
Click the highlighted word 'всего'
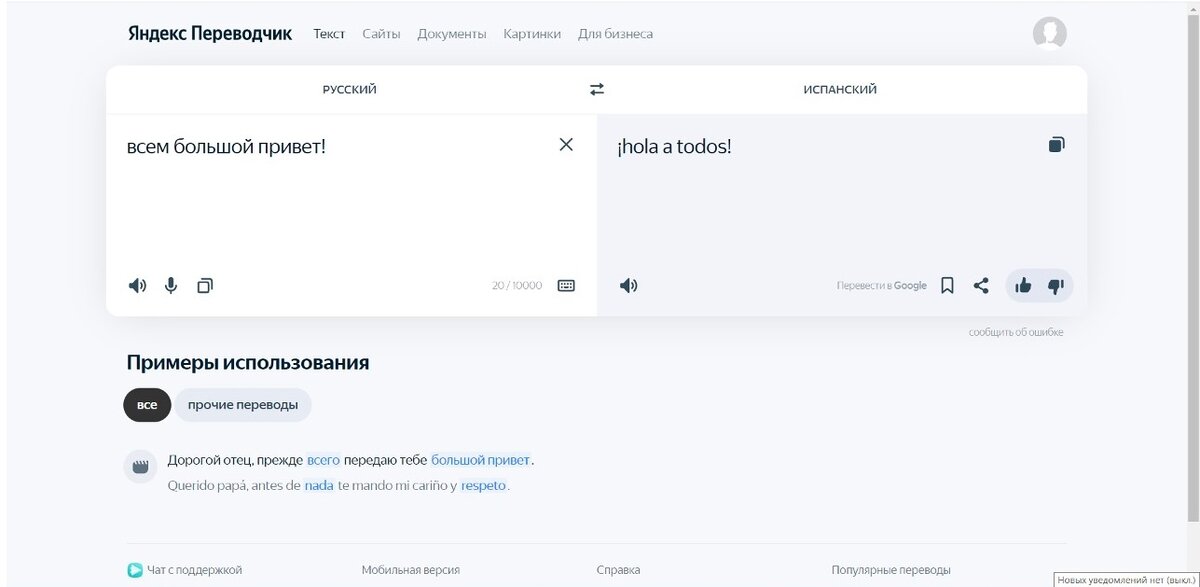323,461
